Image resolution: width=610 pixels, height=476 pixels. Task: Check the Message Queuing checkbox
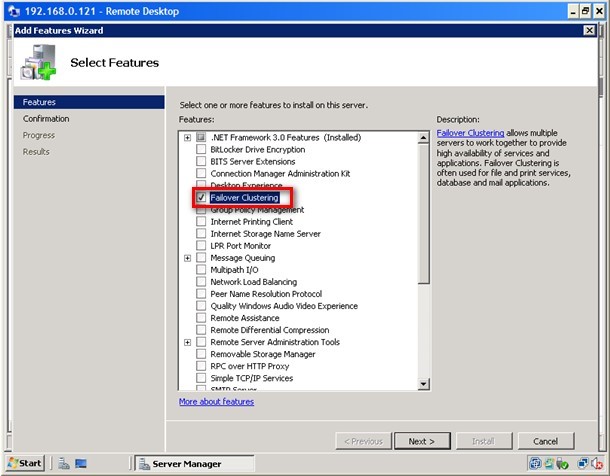[201, 258]
